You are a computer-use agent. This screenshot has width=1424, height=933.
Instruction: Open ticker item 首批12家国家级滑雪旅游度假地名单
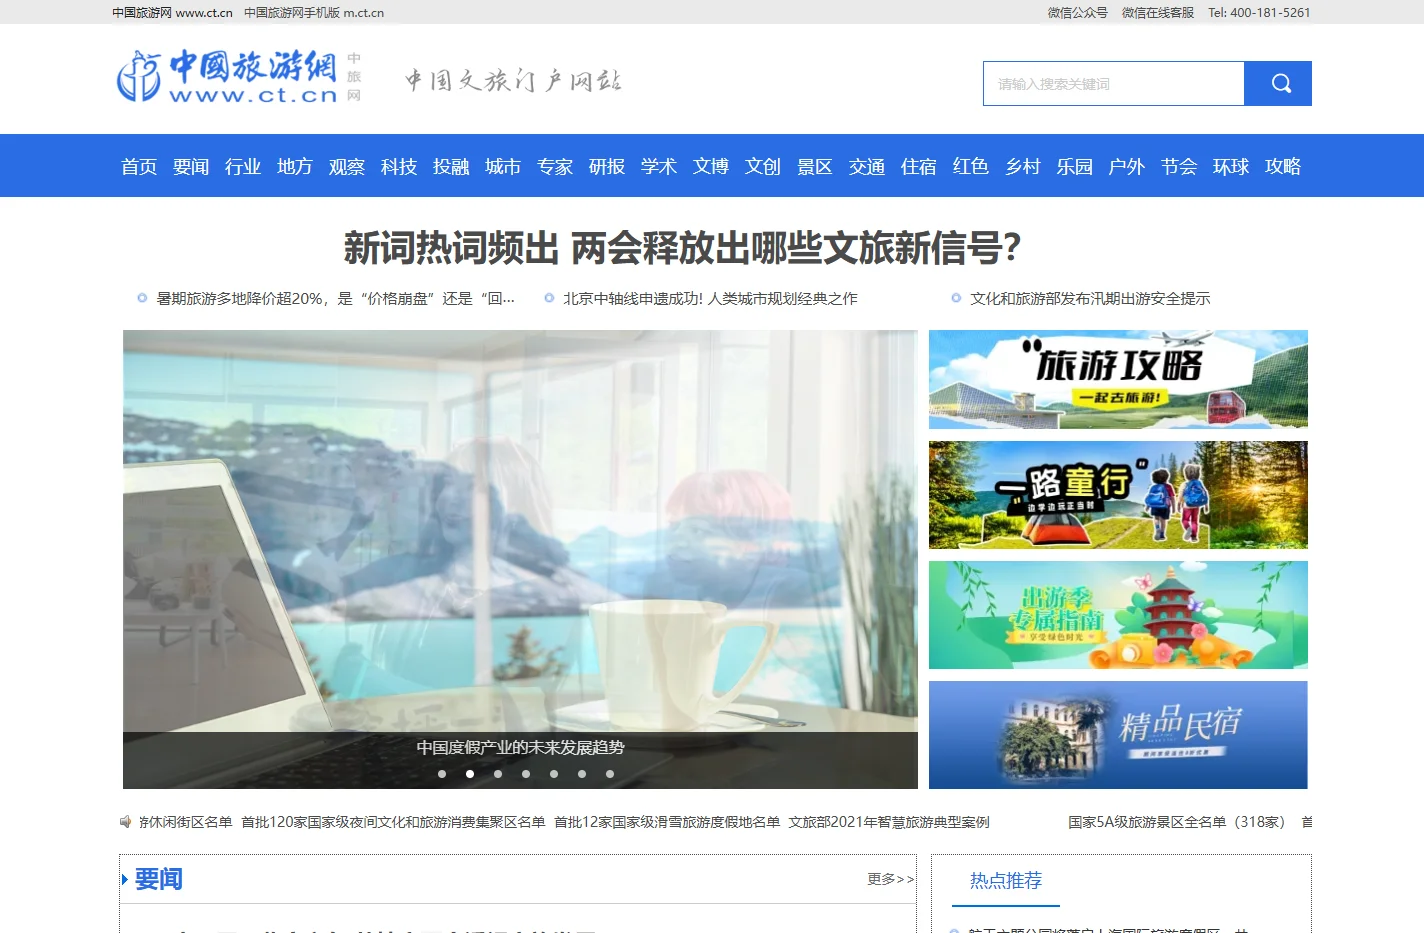667,822
